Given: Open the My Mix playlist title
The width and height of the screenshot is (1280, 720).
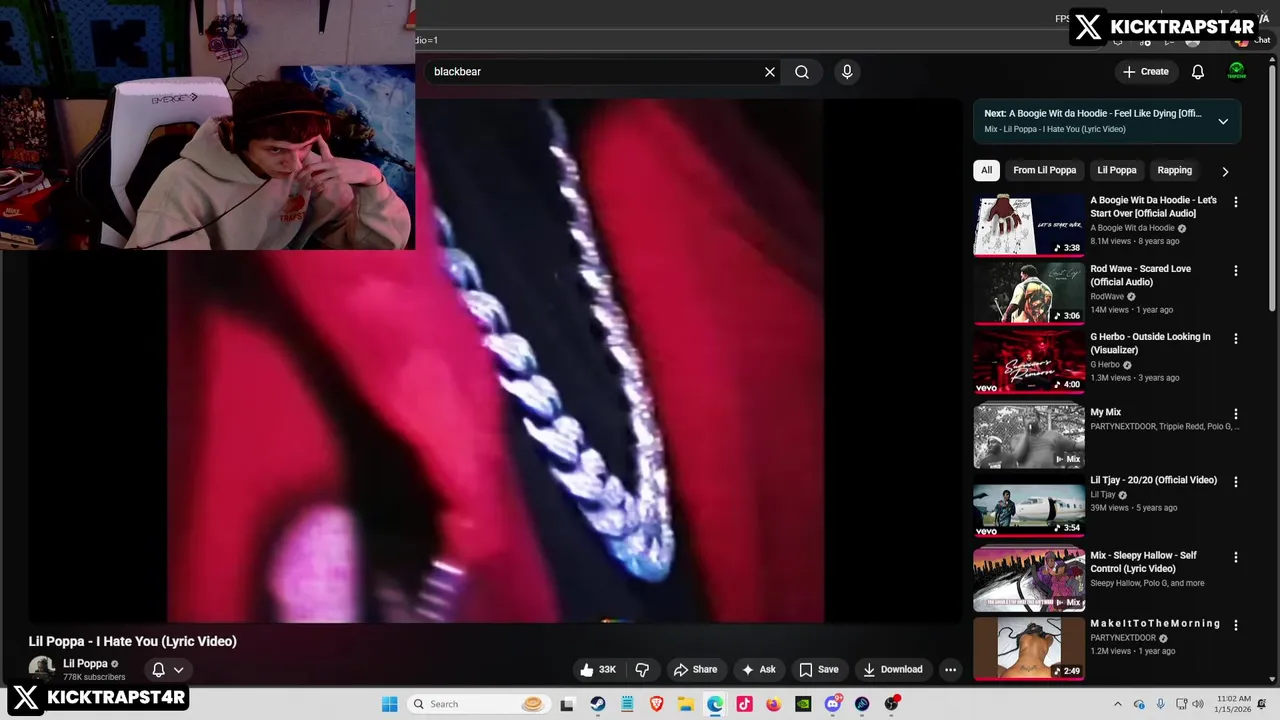Looking at the screenshot, I should [x=1105, y=412].
